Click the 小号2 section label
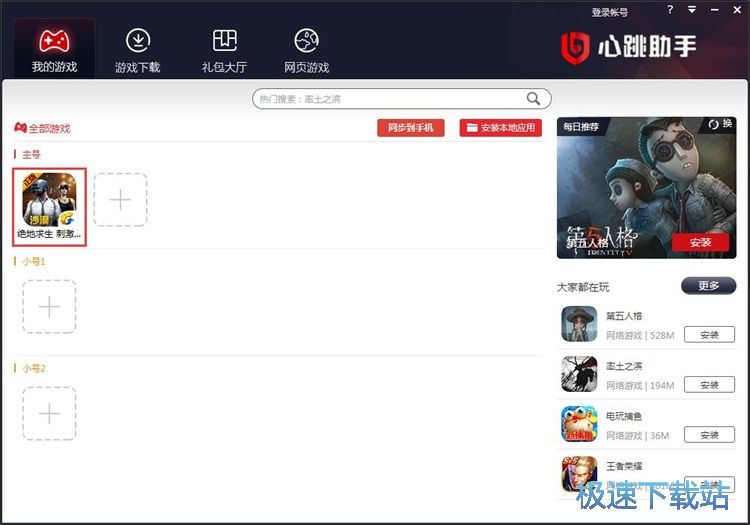This screenshot has width=750, height=525. click(33, 369)
